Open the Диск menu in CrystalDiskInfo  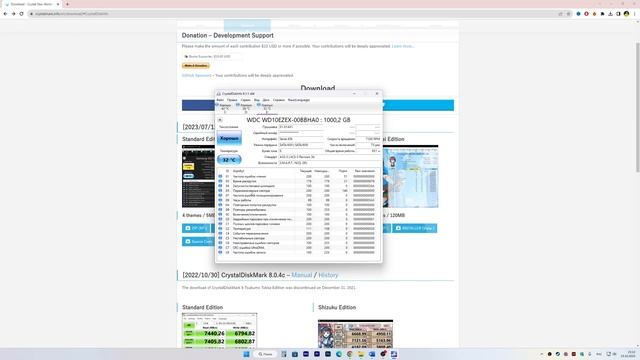pyautogui.click(x=266, y=100)
